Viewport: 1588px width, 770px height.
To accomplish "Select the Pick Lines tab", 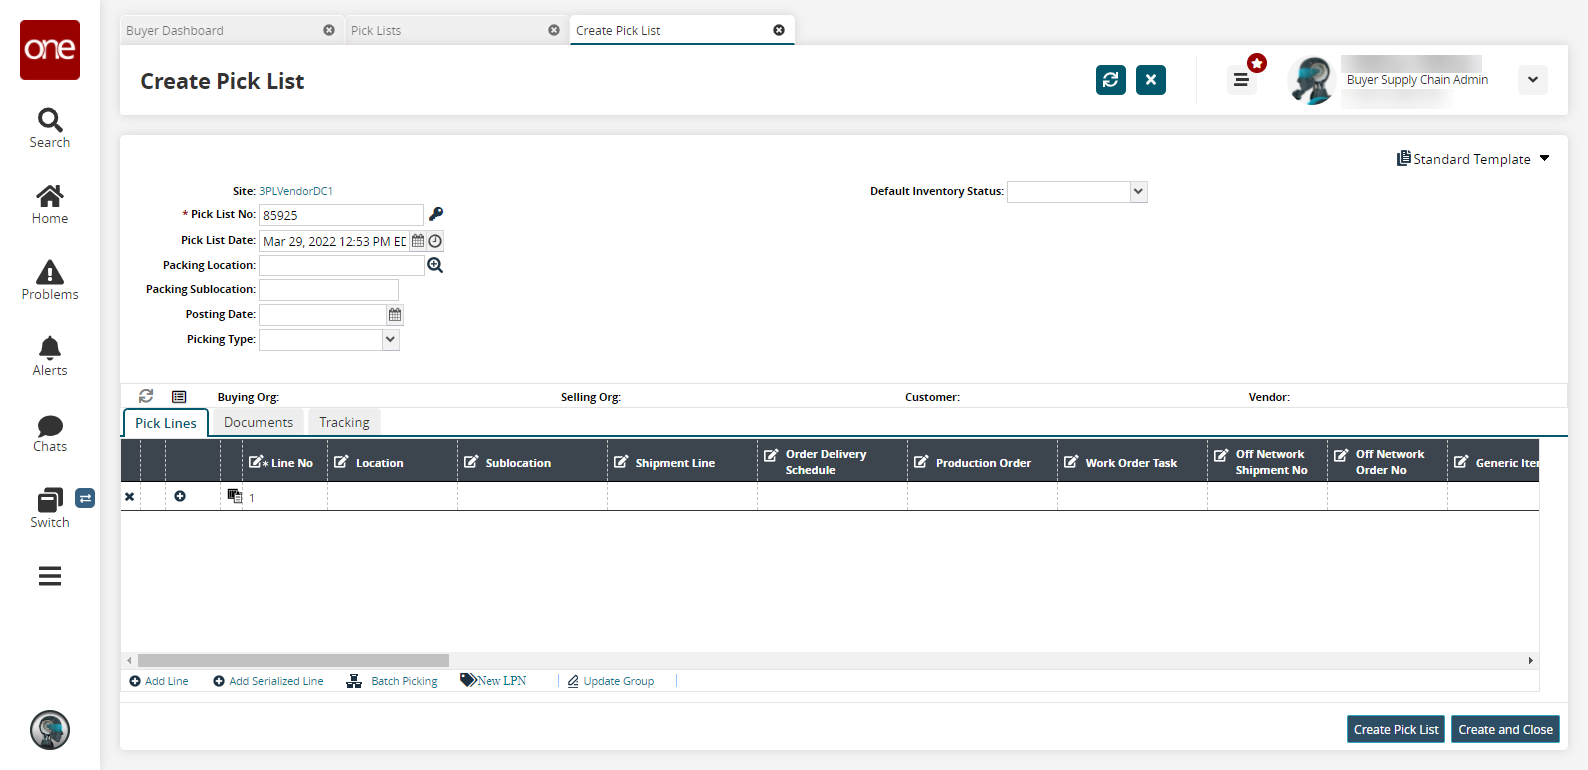I will click(x=166, y=423).
